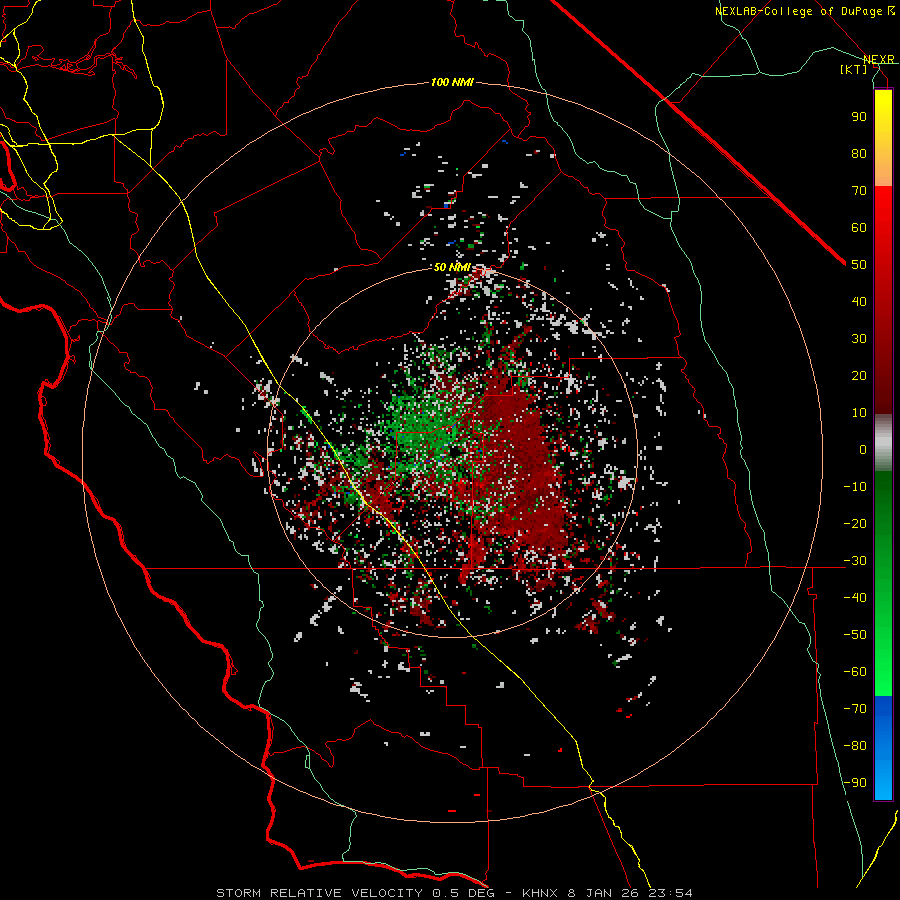Click the "-60" value on the velocity scale
This screenshot has width=900, height=900.
855,672
